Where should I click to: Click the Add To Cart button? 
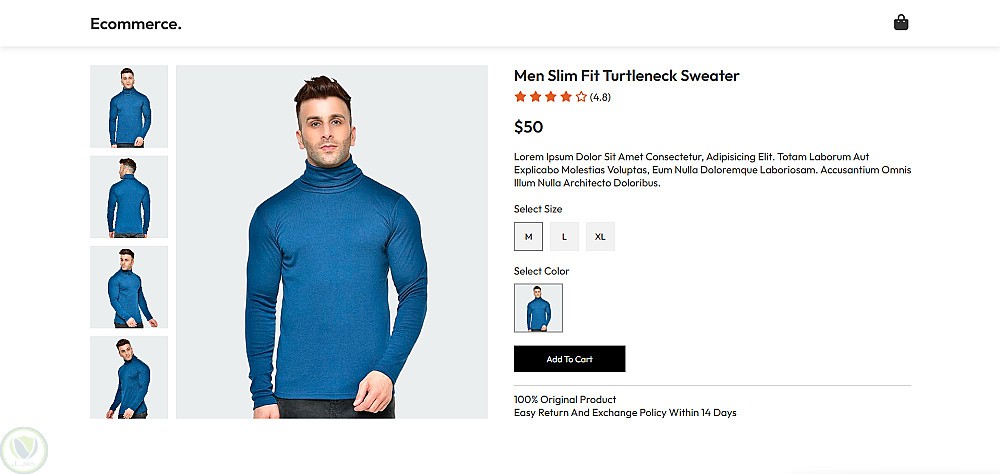(570, 359)
